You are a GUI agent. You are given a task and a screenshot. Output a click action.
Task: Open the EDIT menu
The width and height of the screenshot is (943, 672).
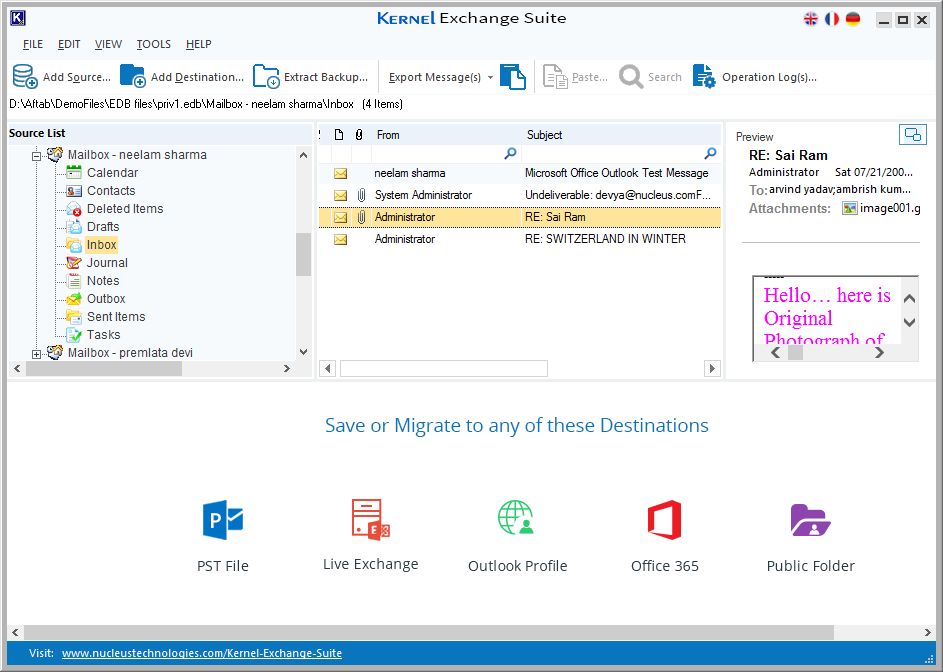69,44
